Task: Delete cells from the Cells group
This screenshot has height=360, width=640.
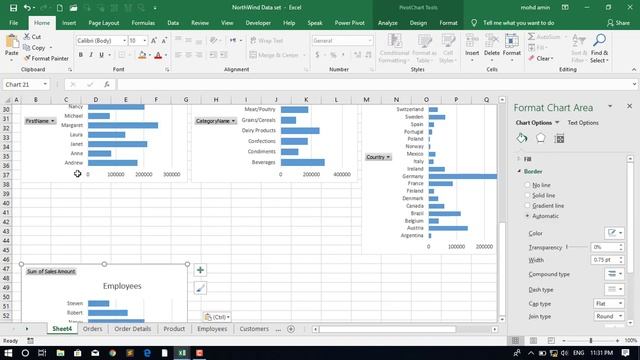Action: pyautogui.click(x=491, y=48)
